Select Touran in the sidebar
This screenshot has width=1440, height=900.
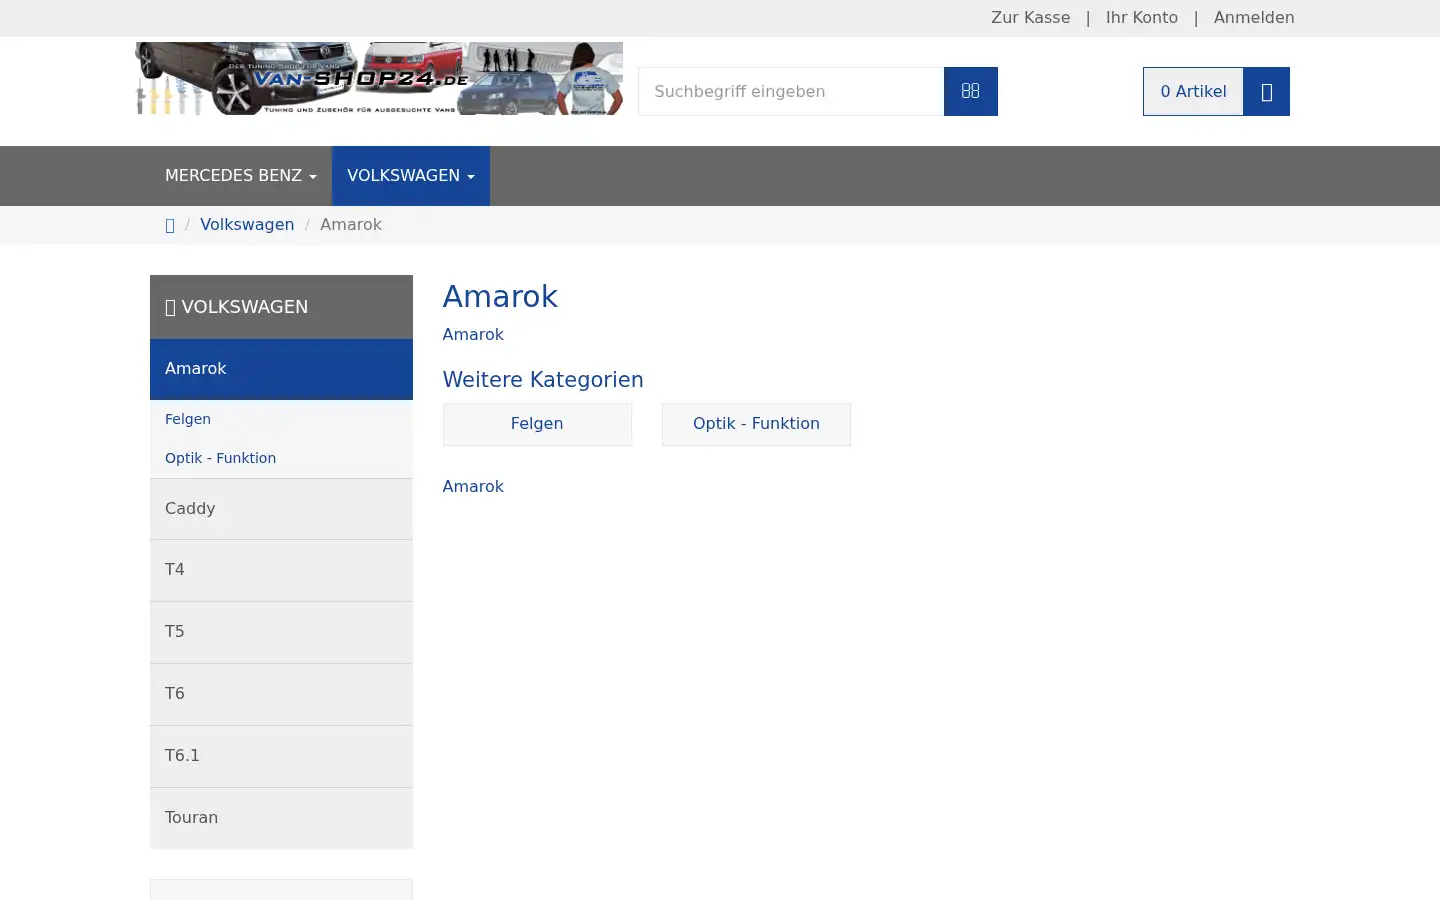281,818
